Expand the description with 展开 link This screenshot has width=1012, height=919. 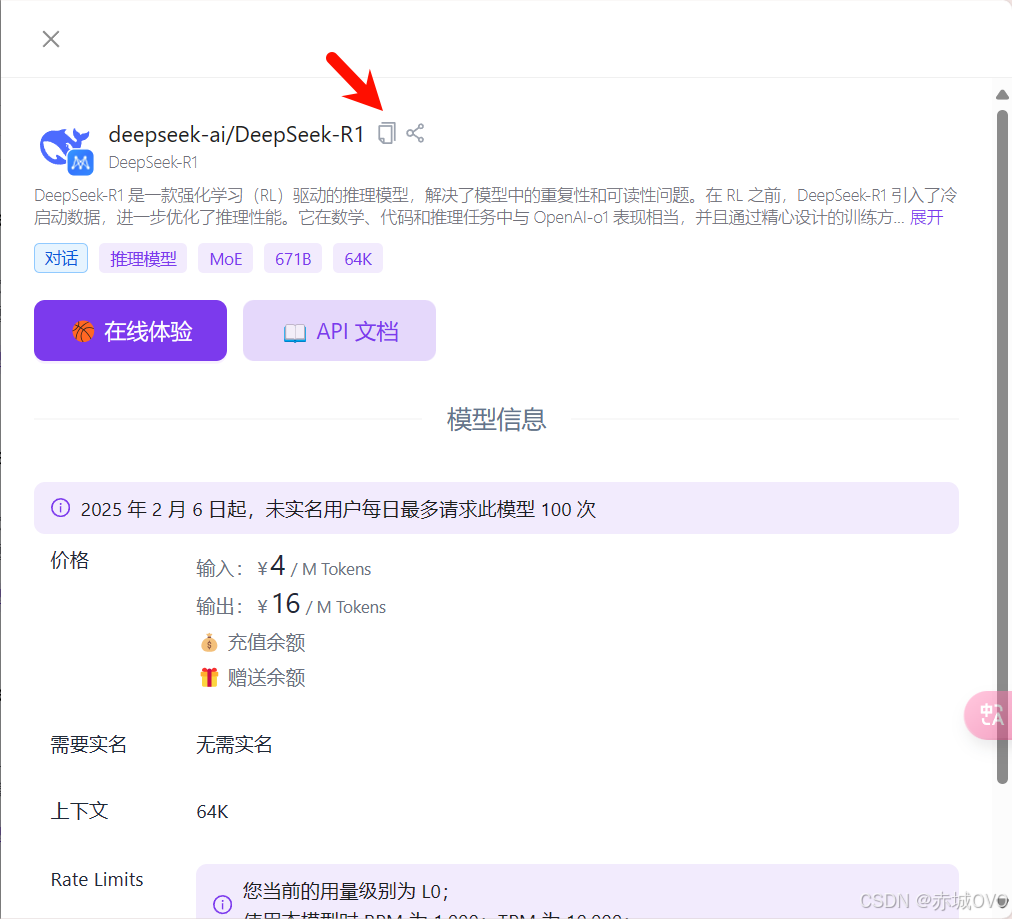pos(926,217)
